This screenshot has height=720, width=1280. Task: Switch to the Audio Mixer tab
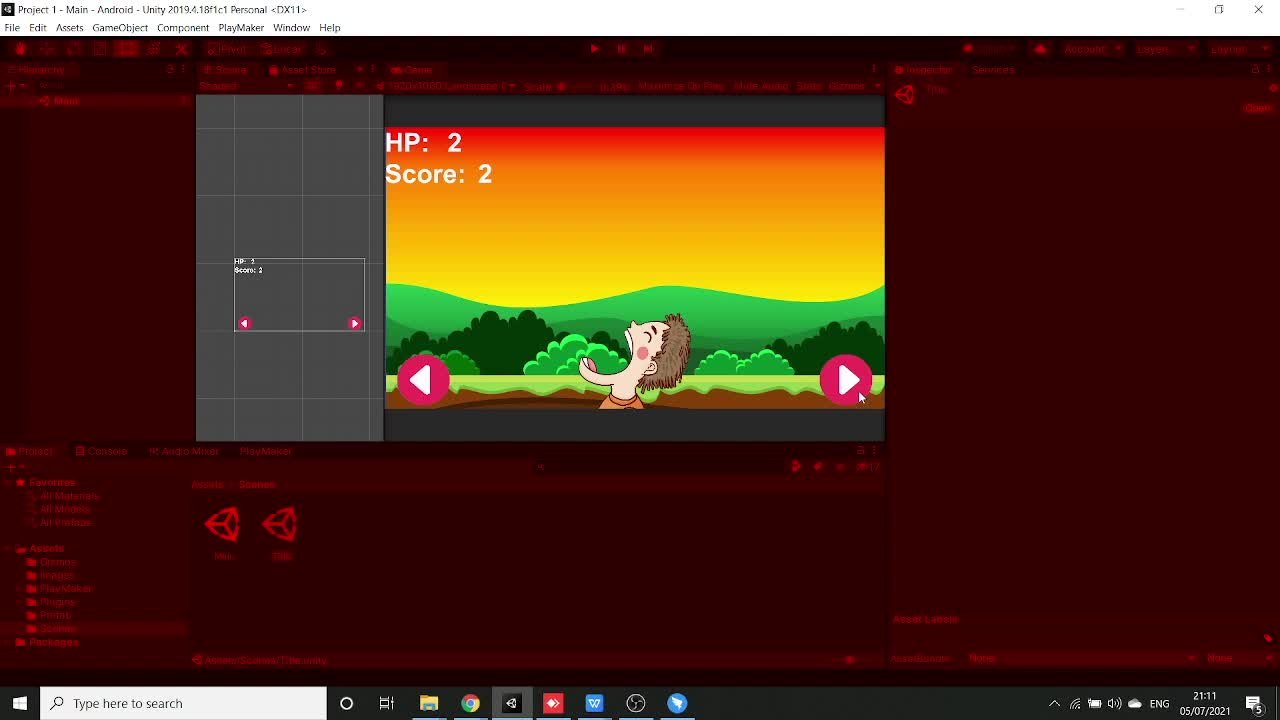(185, 451)
